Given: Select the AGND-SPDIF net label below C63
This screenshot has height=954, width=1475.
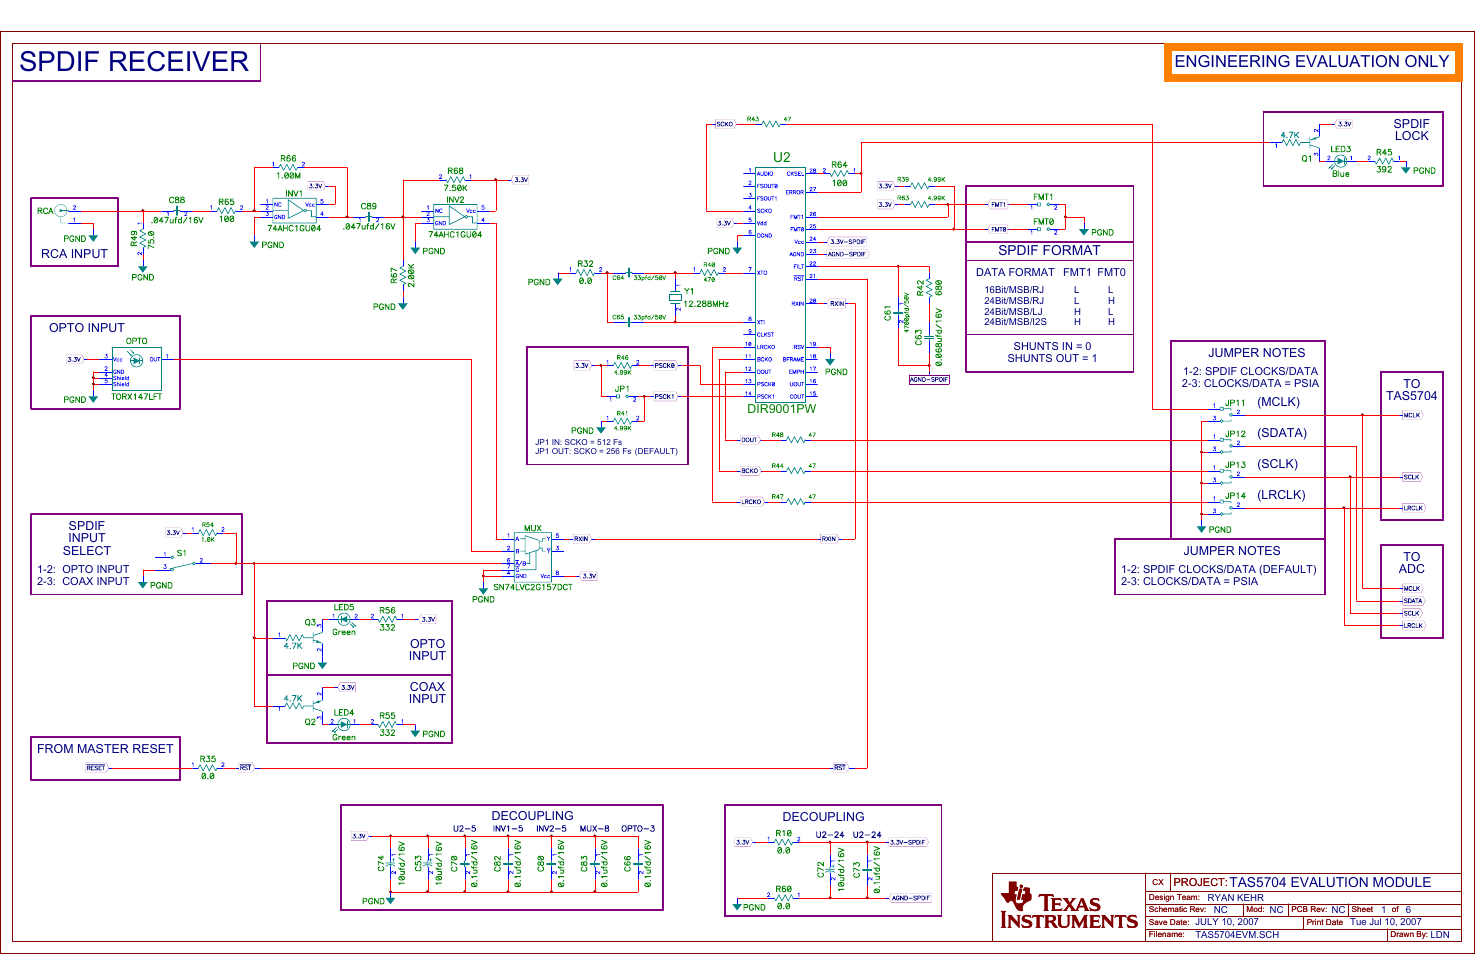Looking at the screenshot, I should coord(929,380).
